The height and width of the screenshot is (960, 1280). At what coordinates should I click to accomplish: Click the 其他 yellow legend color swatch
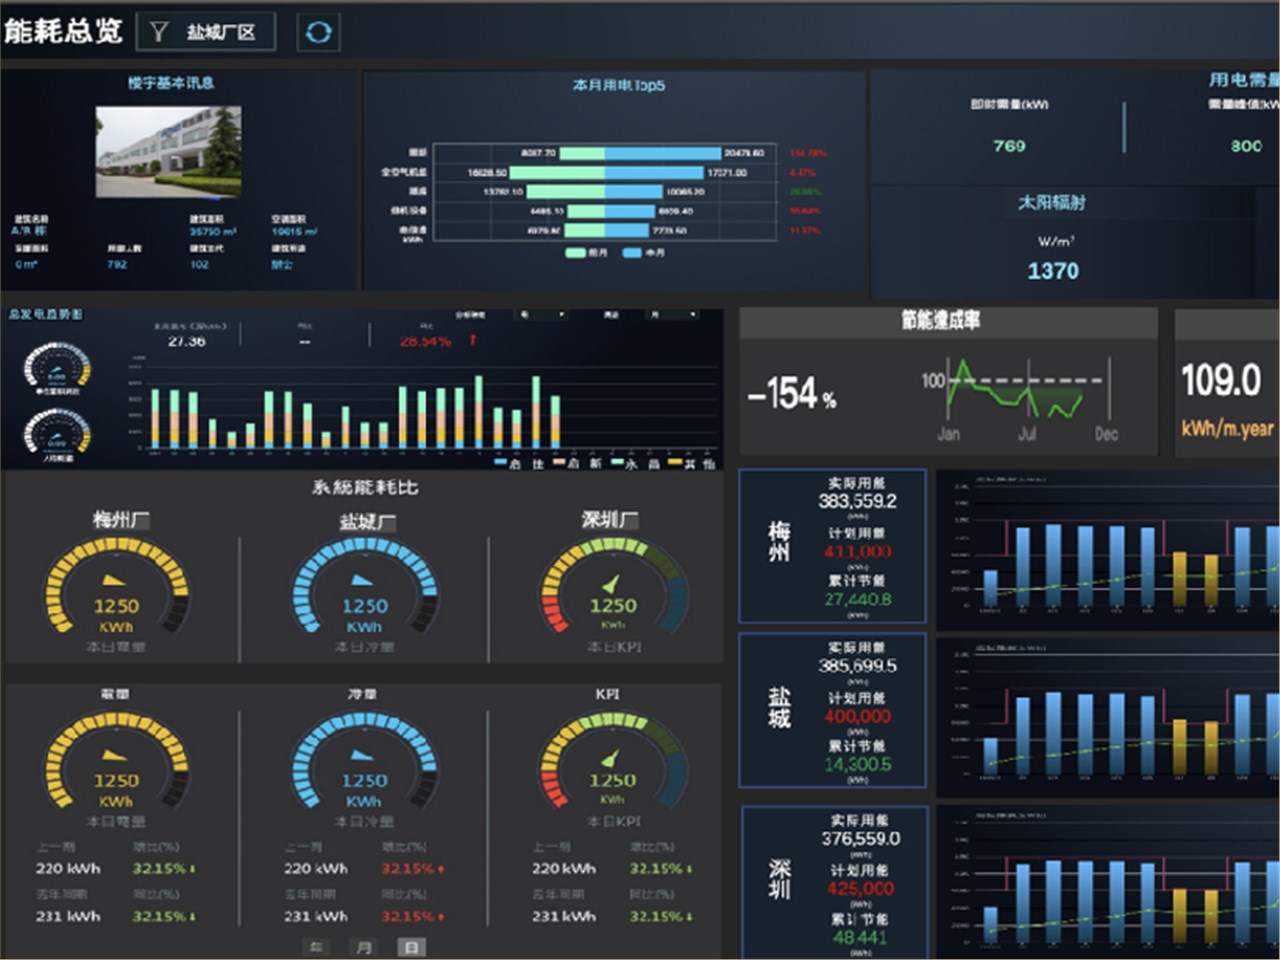pyautogui.click(x=675, y=463)
